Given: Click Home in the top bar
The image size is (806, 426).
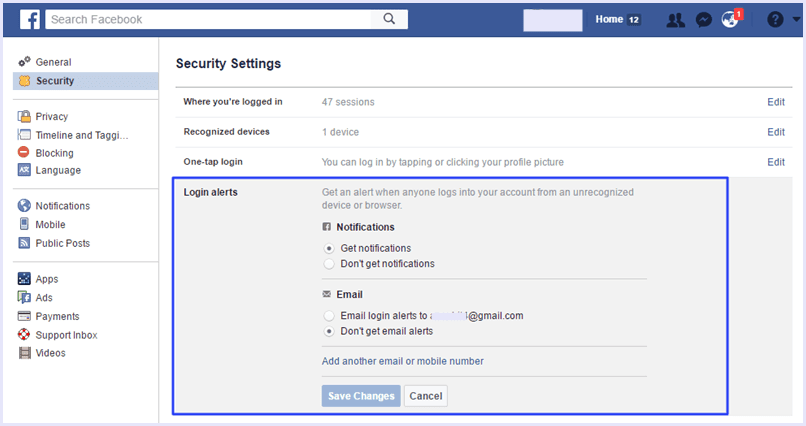Looking at the screenshot, I should pyautogui.click(x=609, y=19).
